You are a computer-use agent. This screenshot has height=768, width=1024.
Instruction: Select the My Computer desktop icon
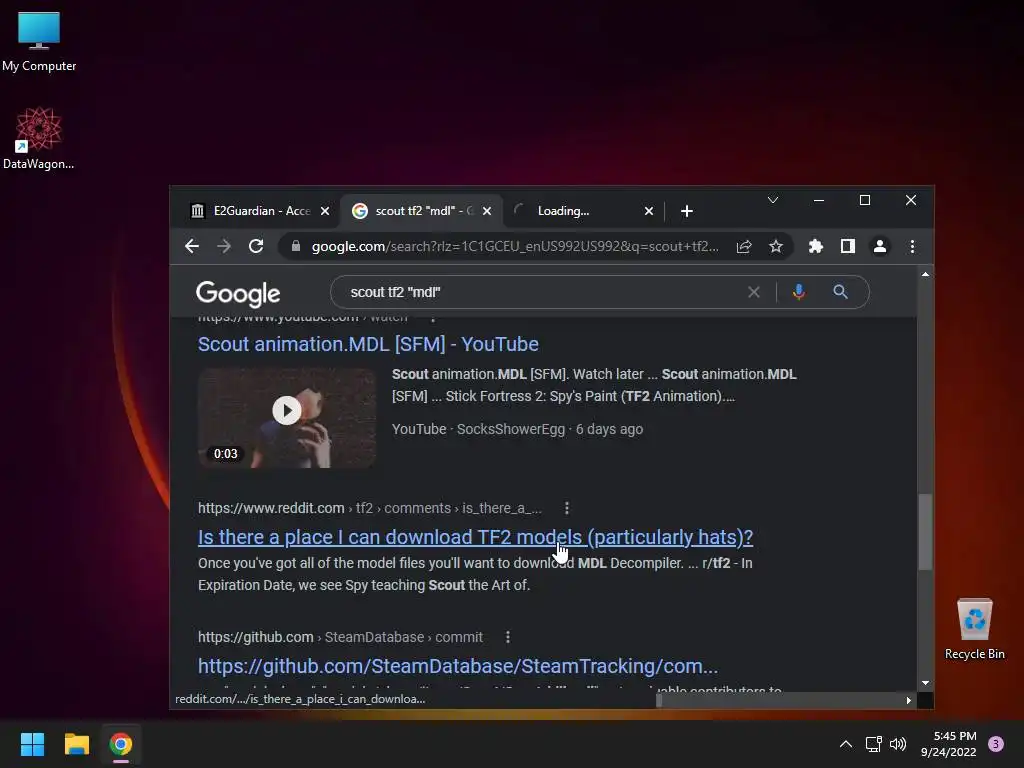(x=39, y=42)
